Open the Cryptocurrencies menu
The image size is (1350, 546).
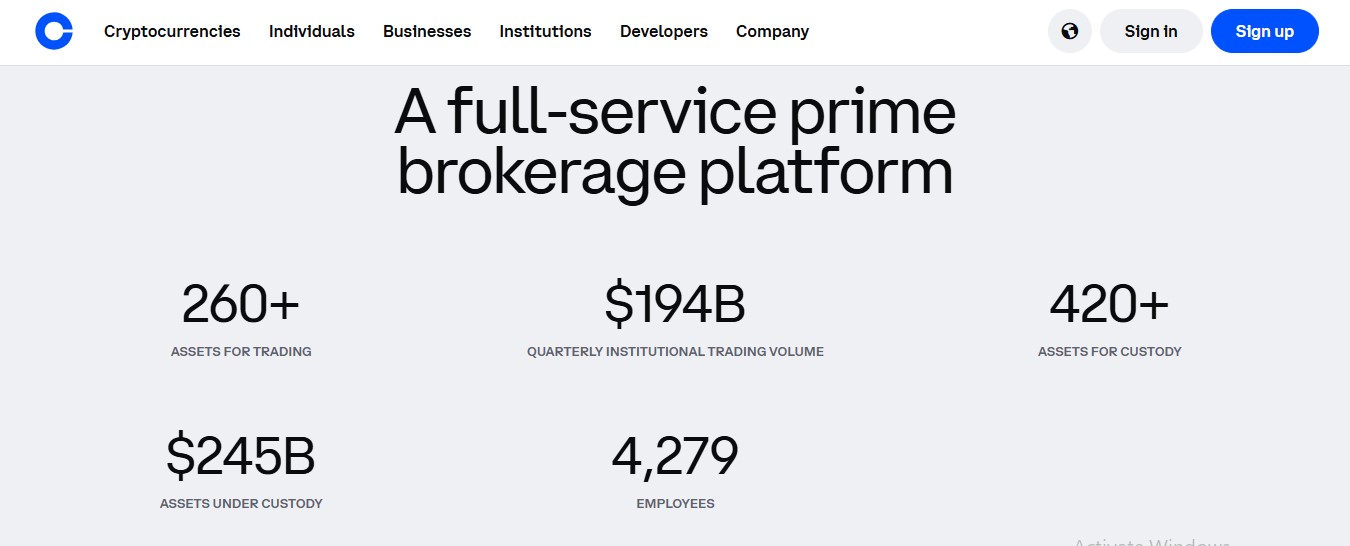tap(172, 31)
